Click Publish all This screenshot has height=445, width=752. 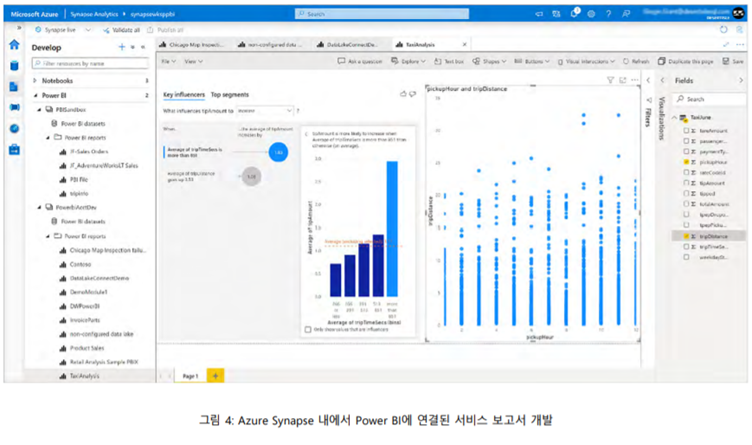pyautogui.click(x=165, y=30)
